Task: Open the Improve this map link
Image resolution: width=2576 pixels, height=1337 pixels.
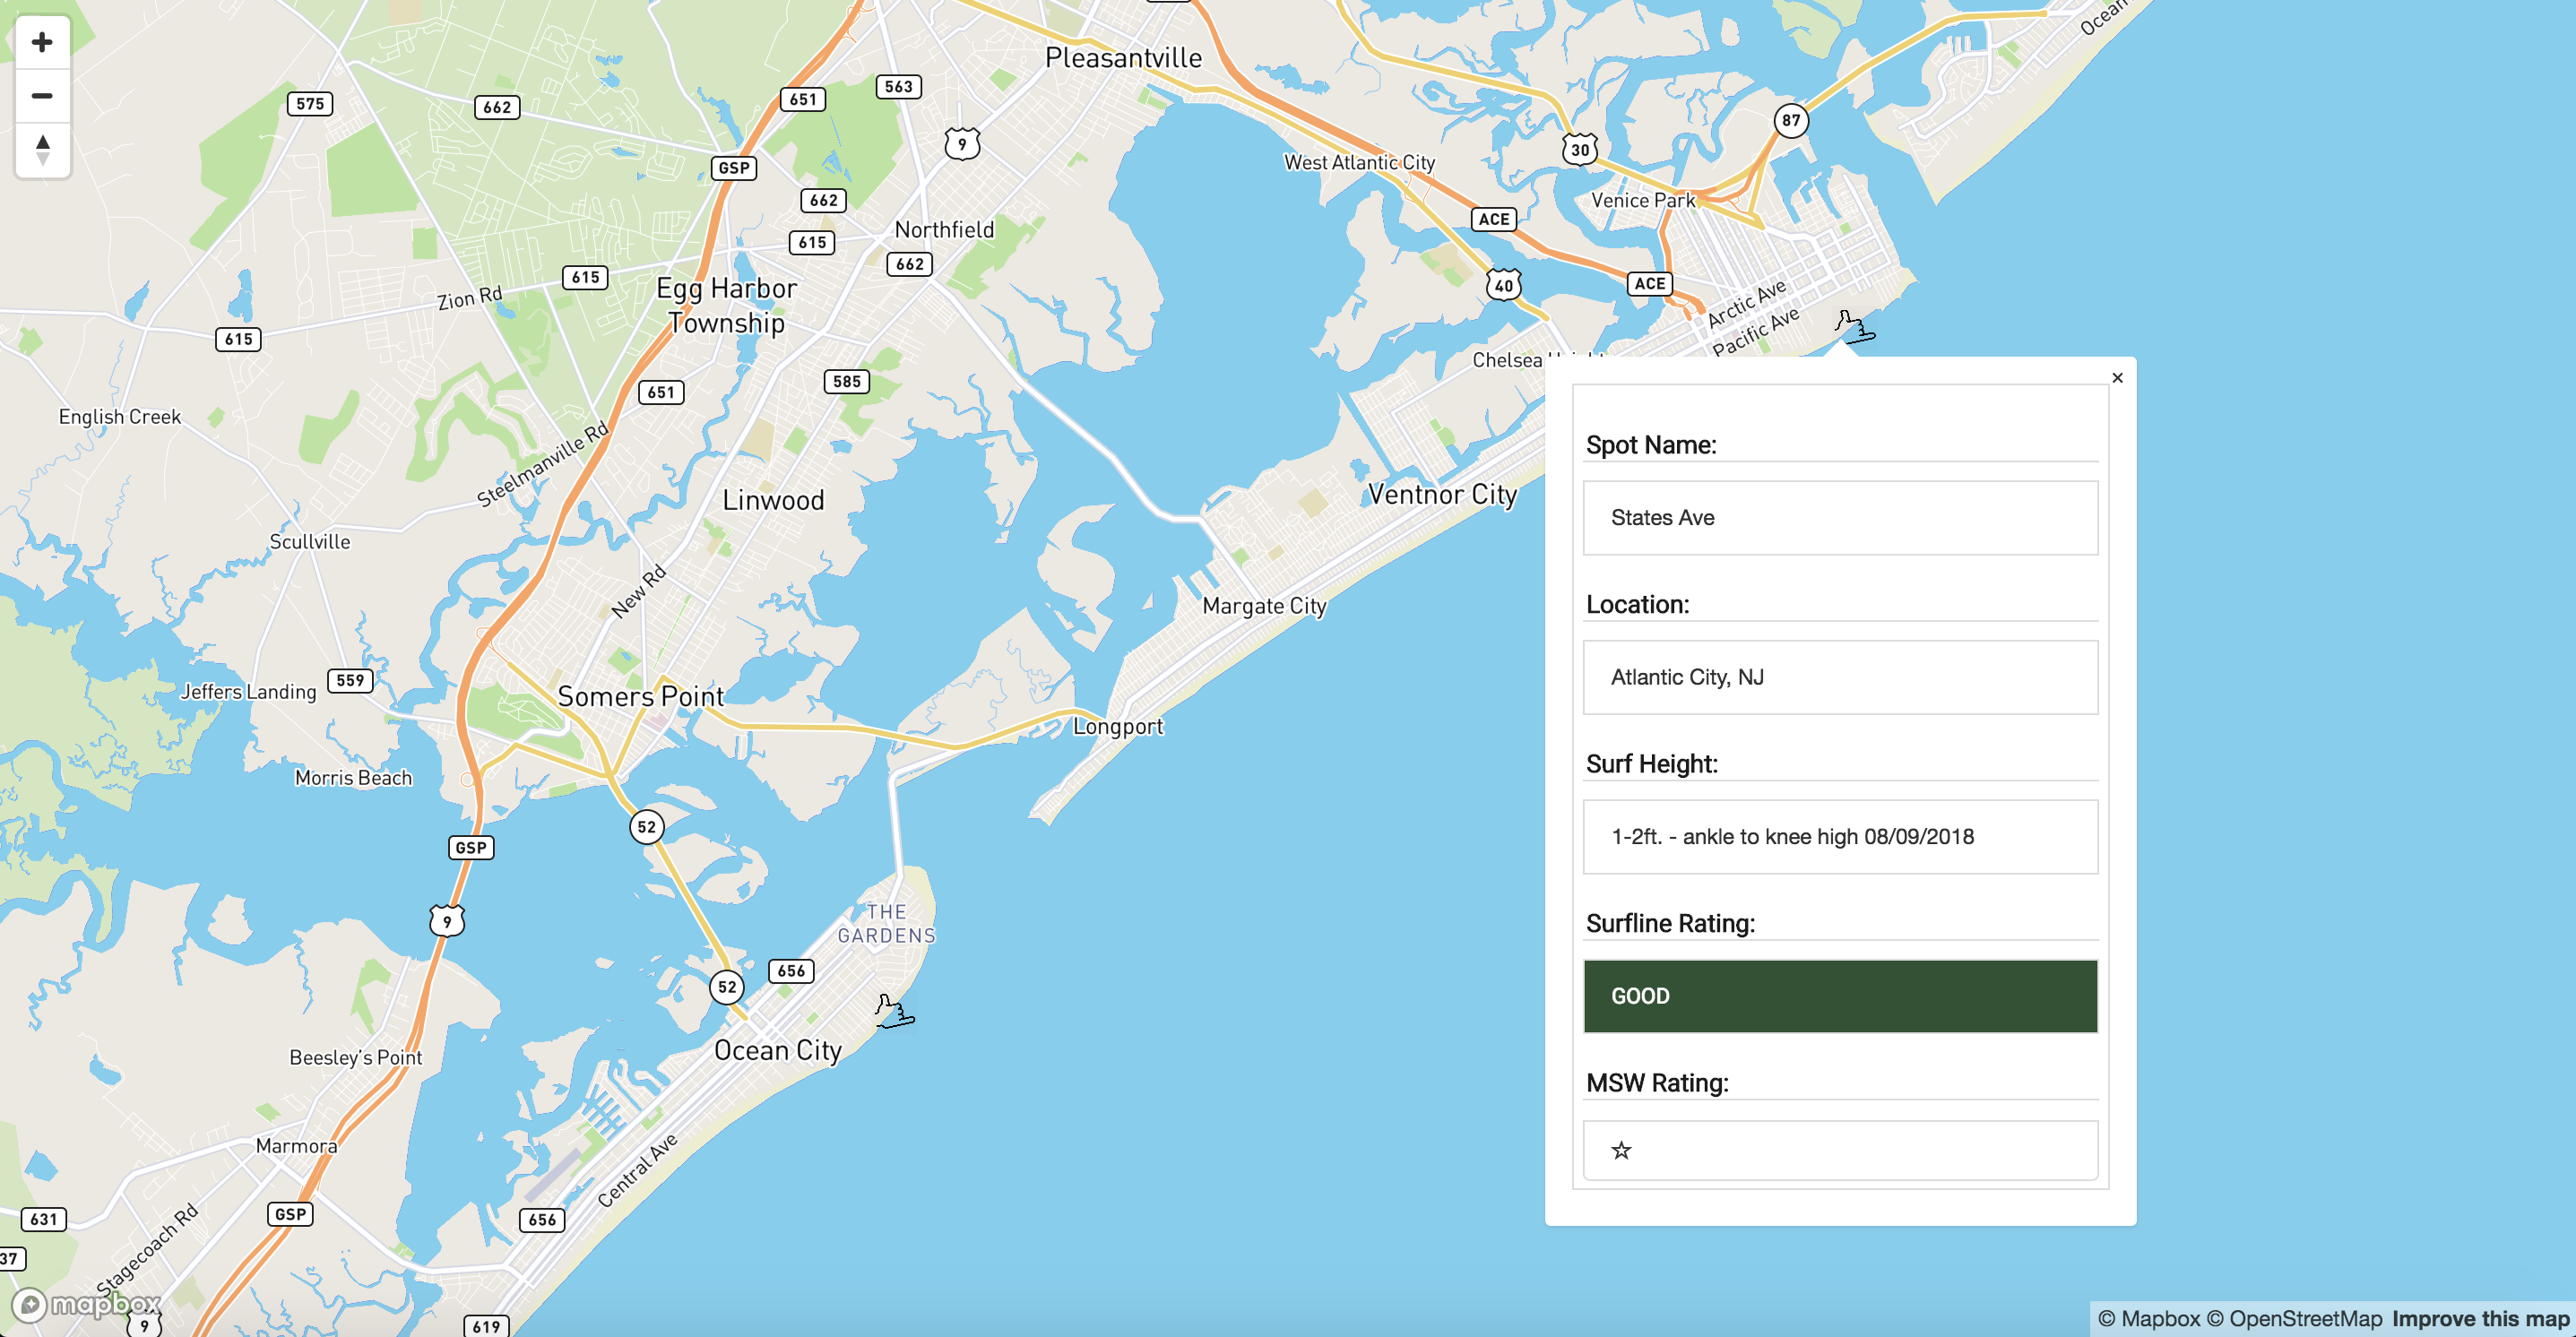Action: [2480, 1318]
